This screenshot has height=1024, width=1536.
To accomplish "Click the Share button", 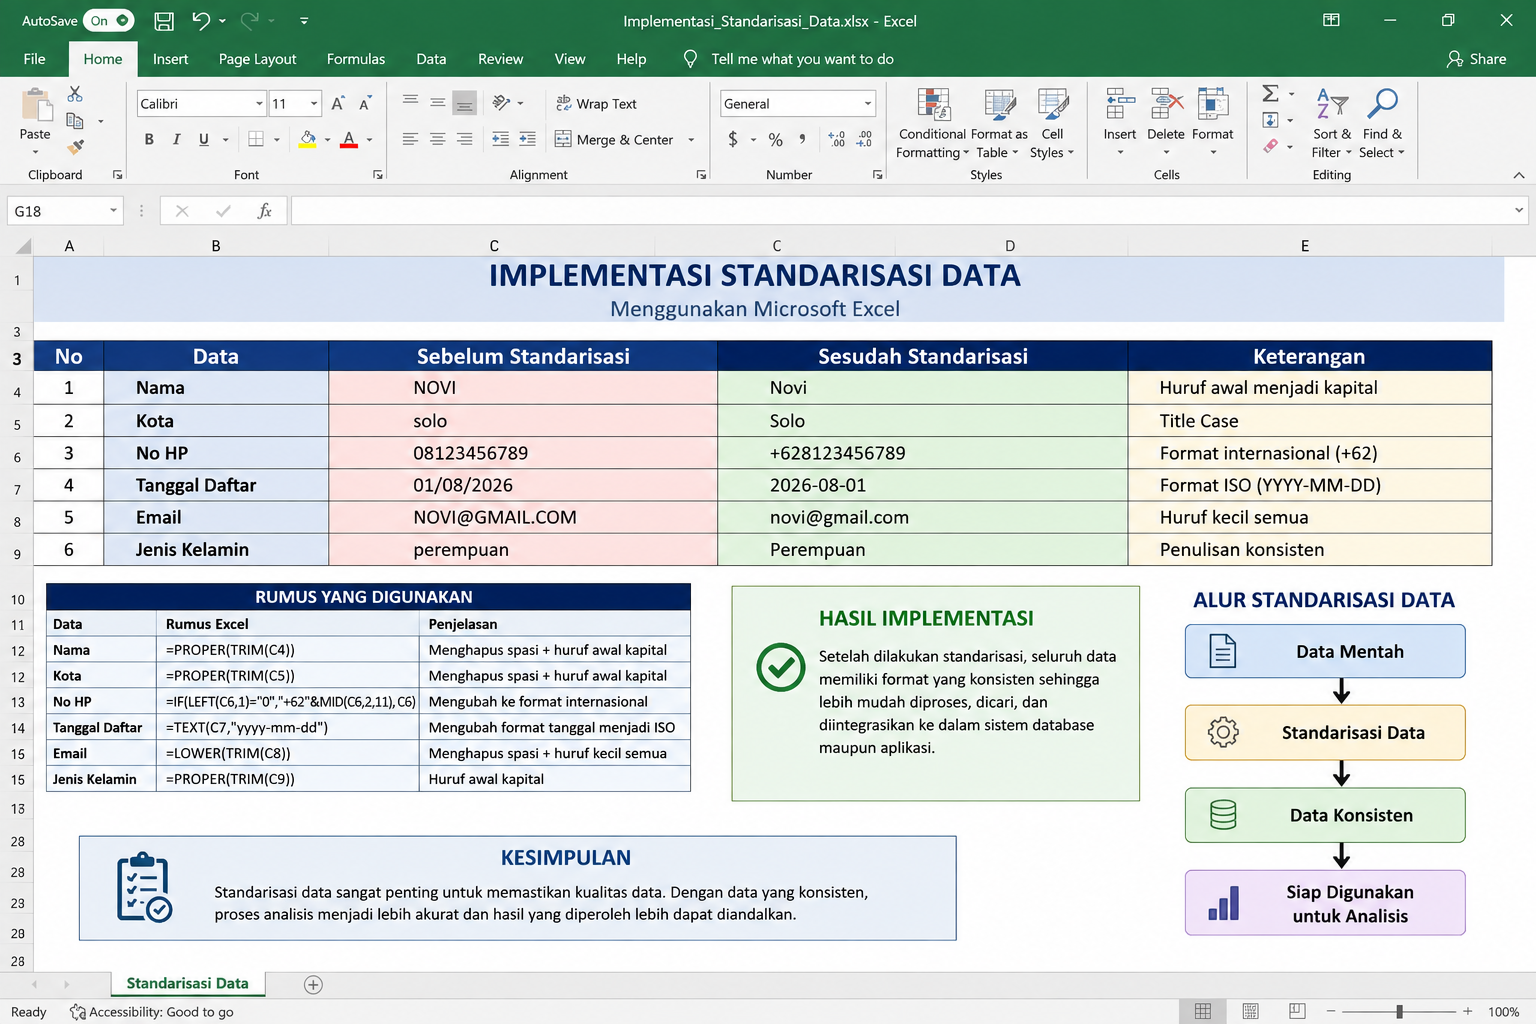I will coord(1476,59).
